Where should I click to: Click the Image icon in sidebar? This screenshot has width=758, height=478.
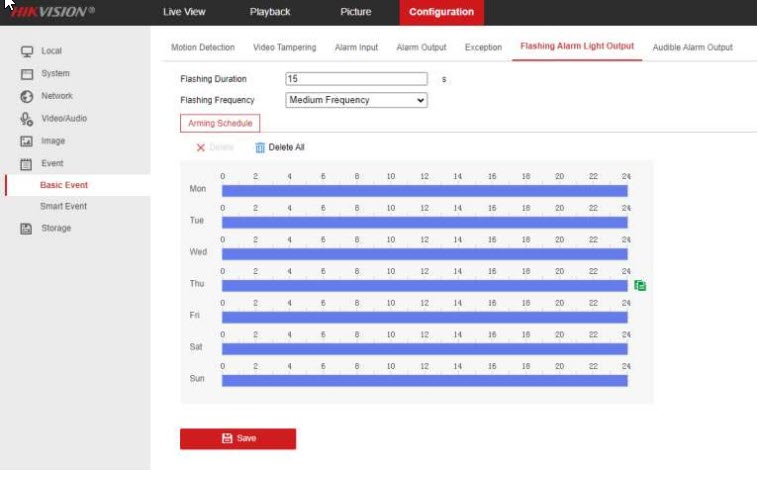click(28, 142)
